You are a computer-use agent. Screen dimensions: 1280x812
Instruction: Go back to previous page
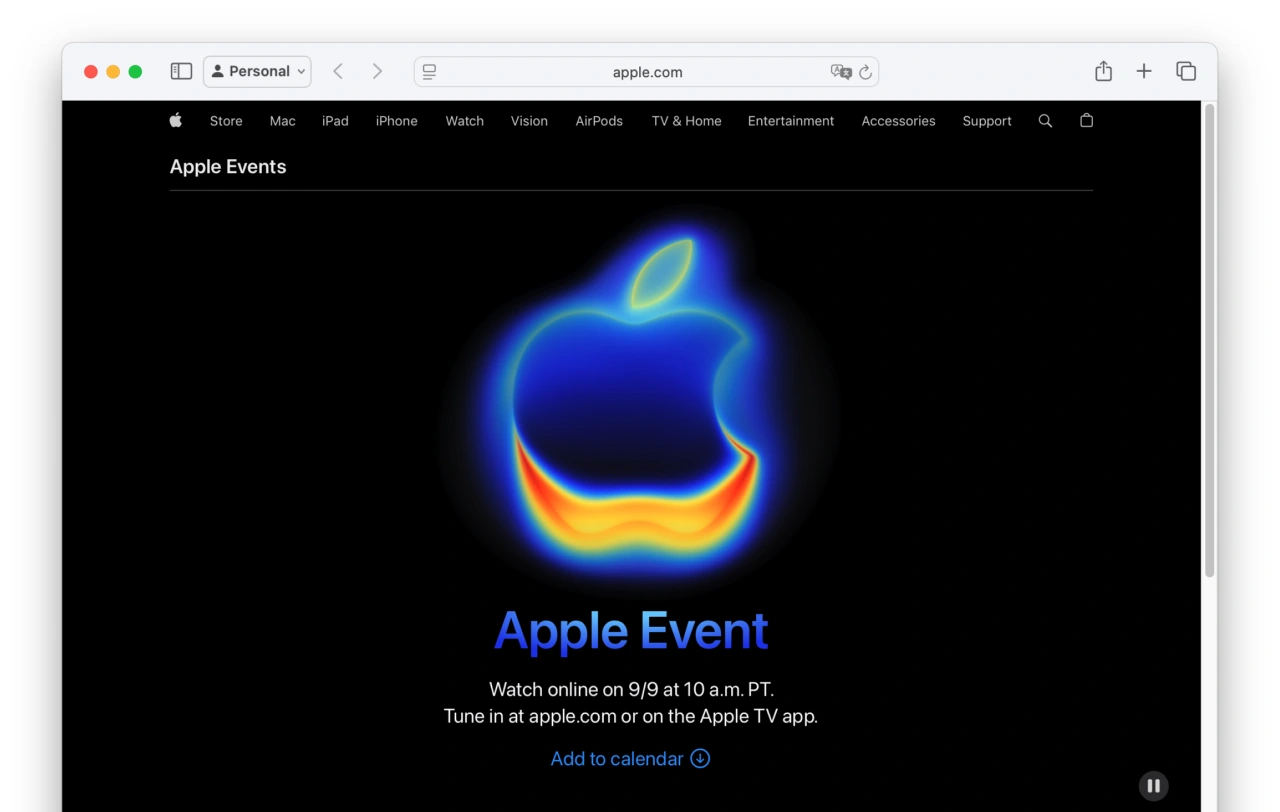coord(338,71)
